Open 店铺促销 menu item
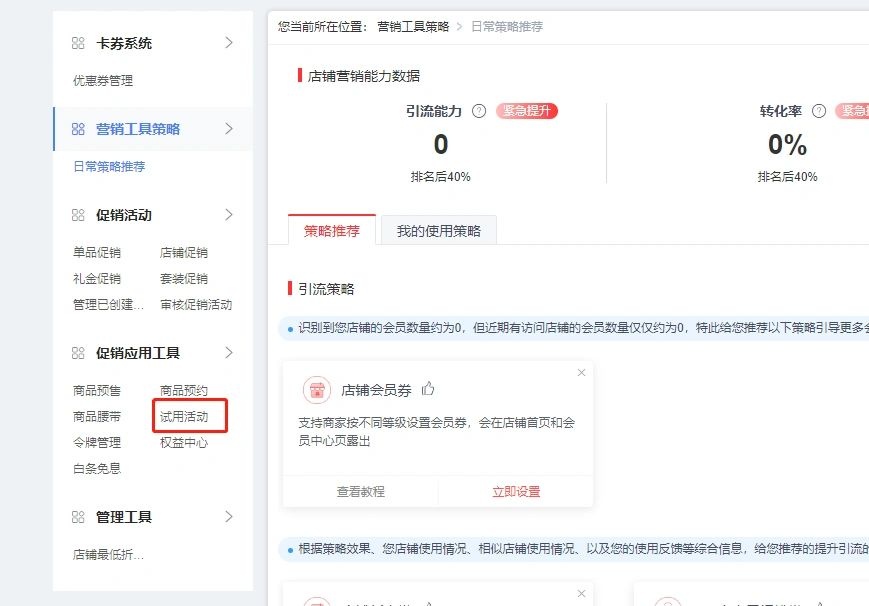Image resolution: width=869 pixels, height=606 pixels. pos(184,253)
